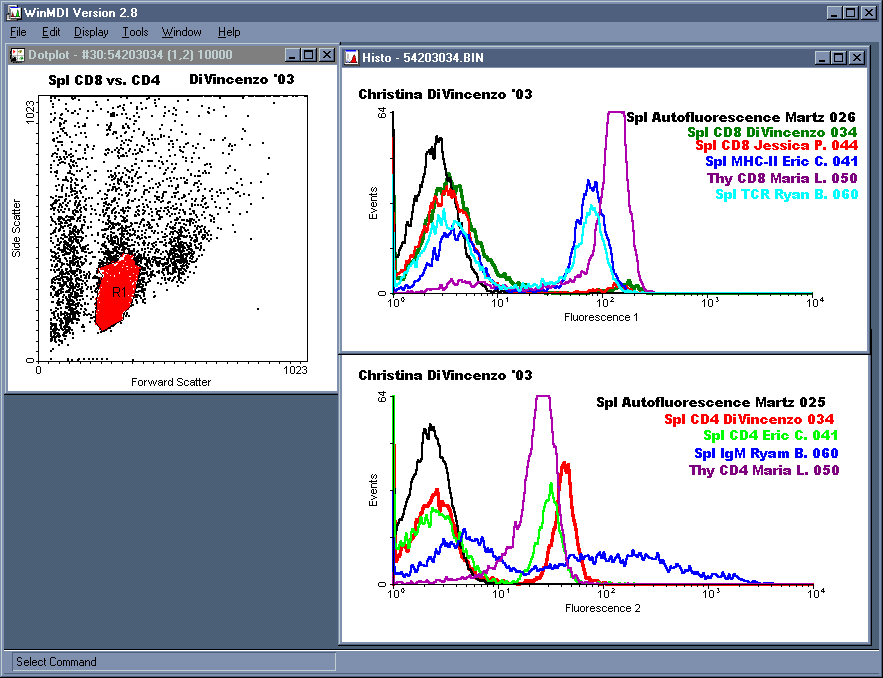This screenshot has height=678, width=883.
Task: Maximize the Histo child window
Action: tap(839, 58)
